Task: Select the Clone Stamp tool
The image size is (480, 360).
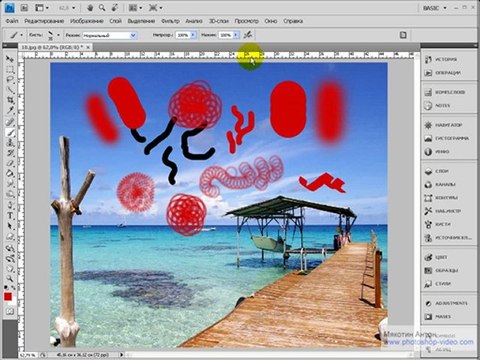Action: 10,143
